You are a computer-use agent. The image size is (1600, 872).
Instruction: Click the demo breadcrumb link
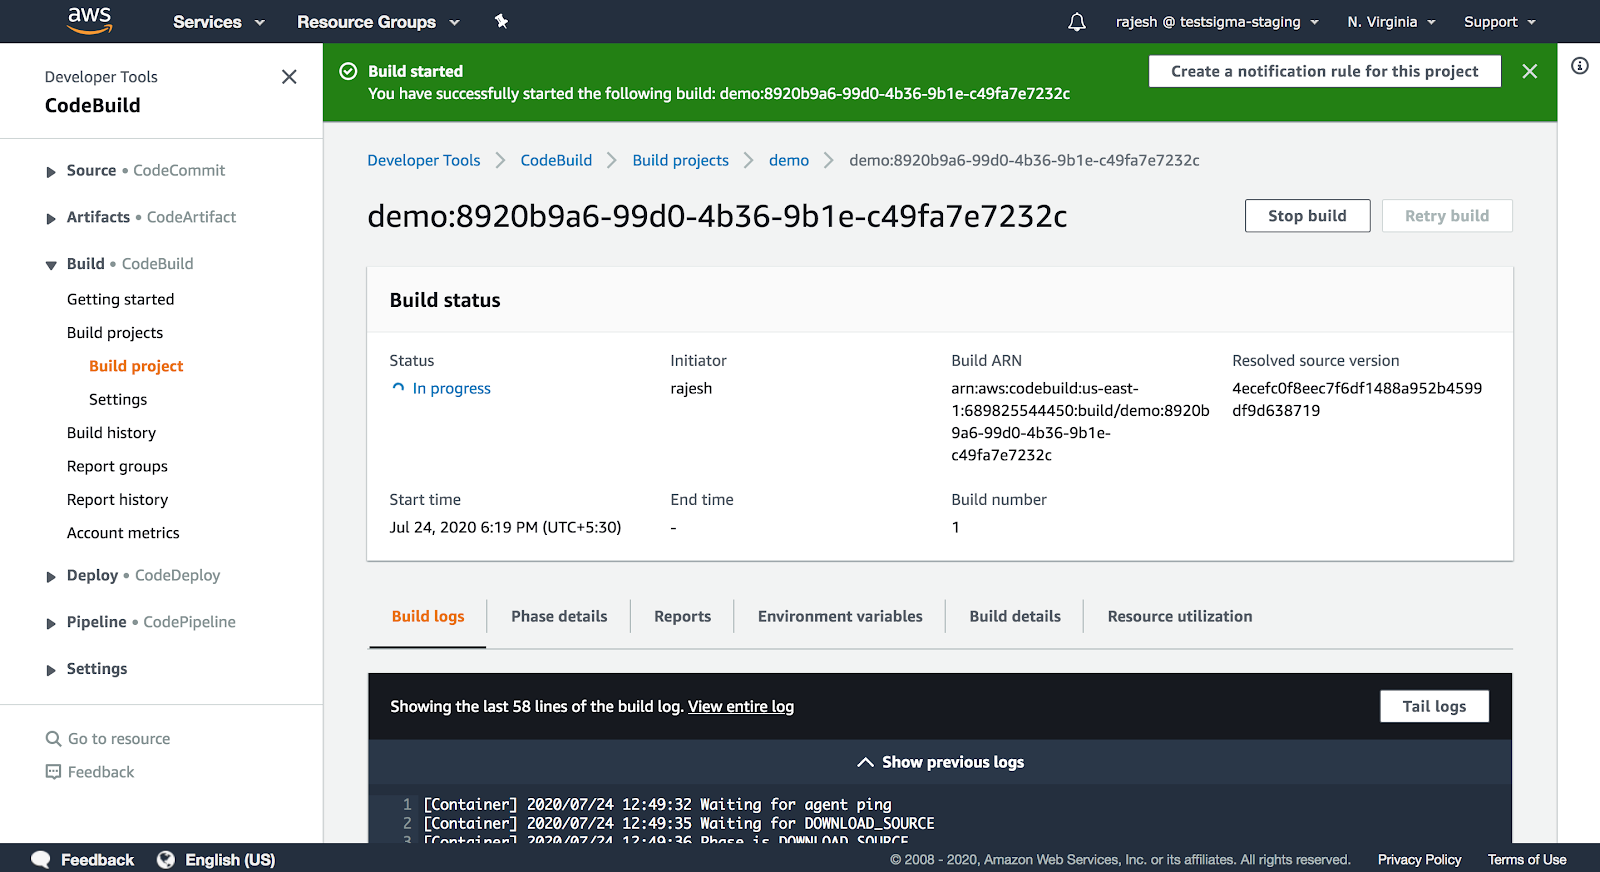click(x=789, y=160)
